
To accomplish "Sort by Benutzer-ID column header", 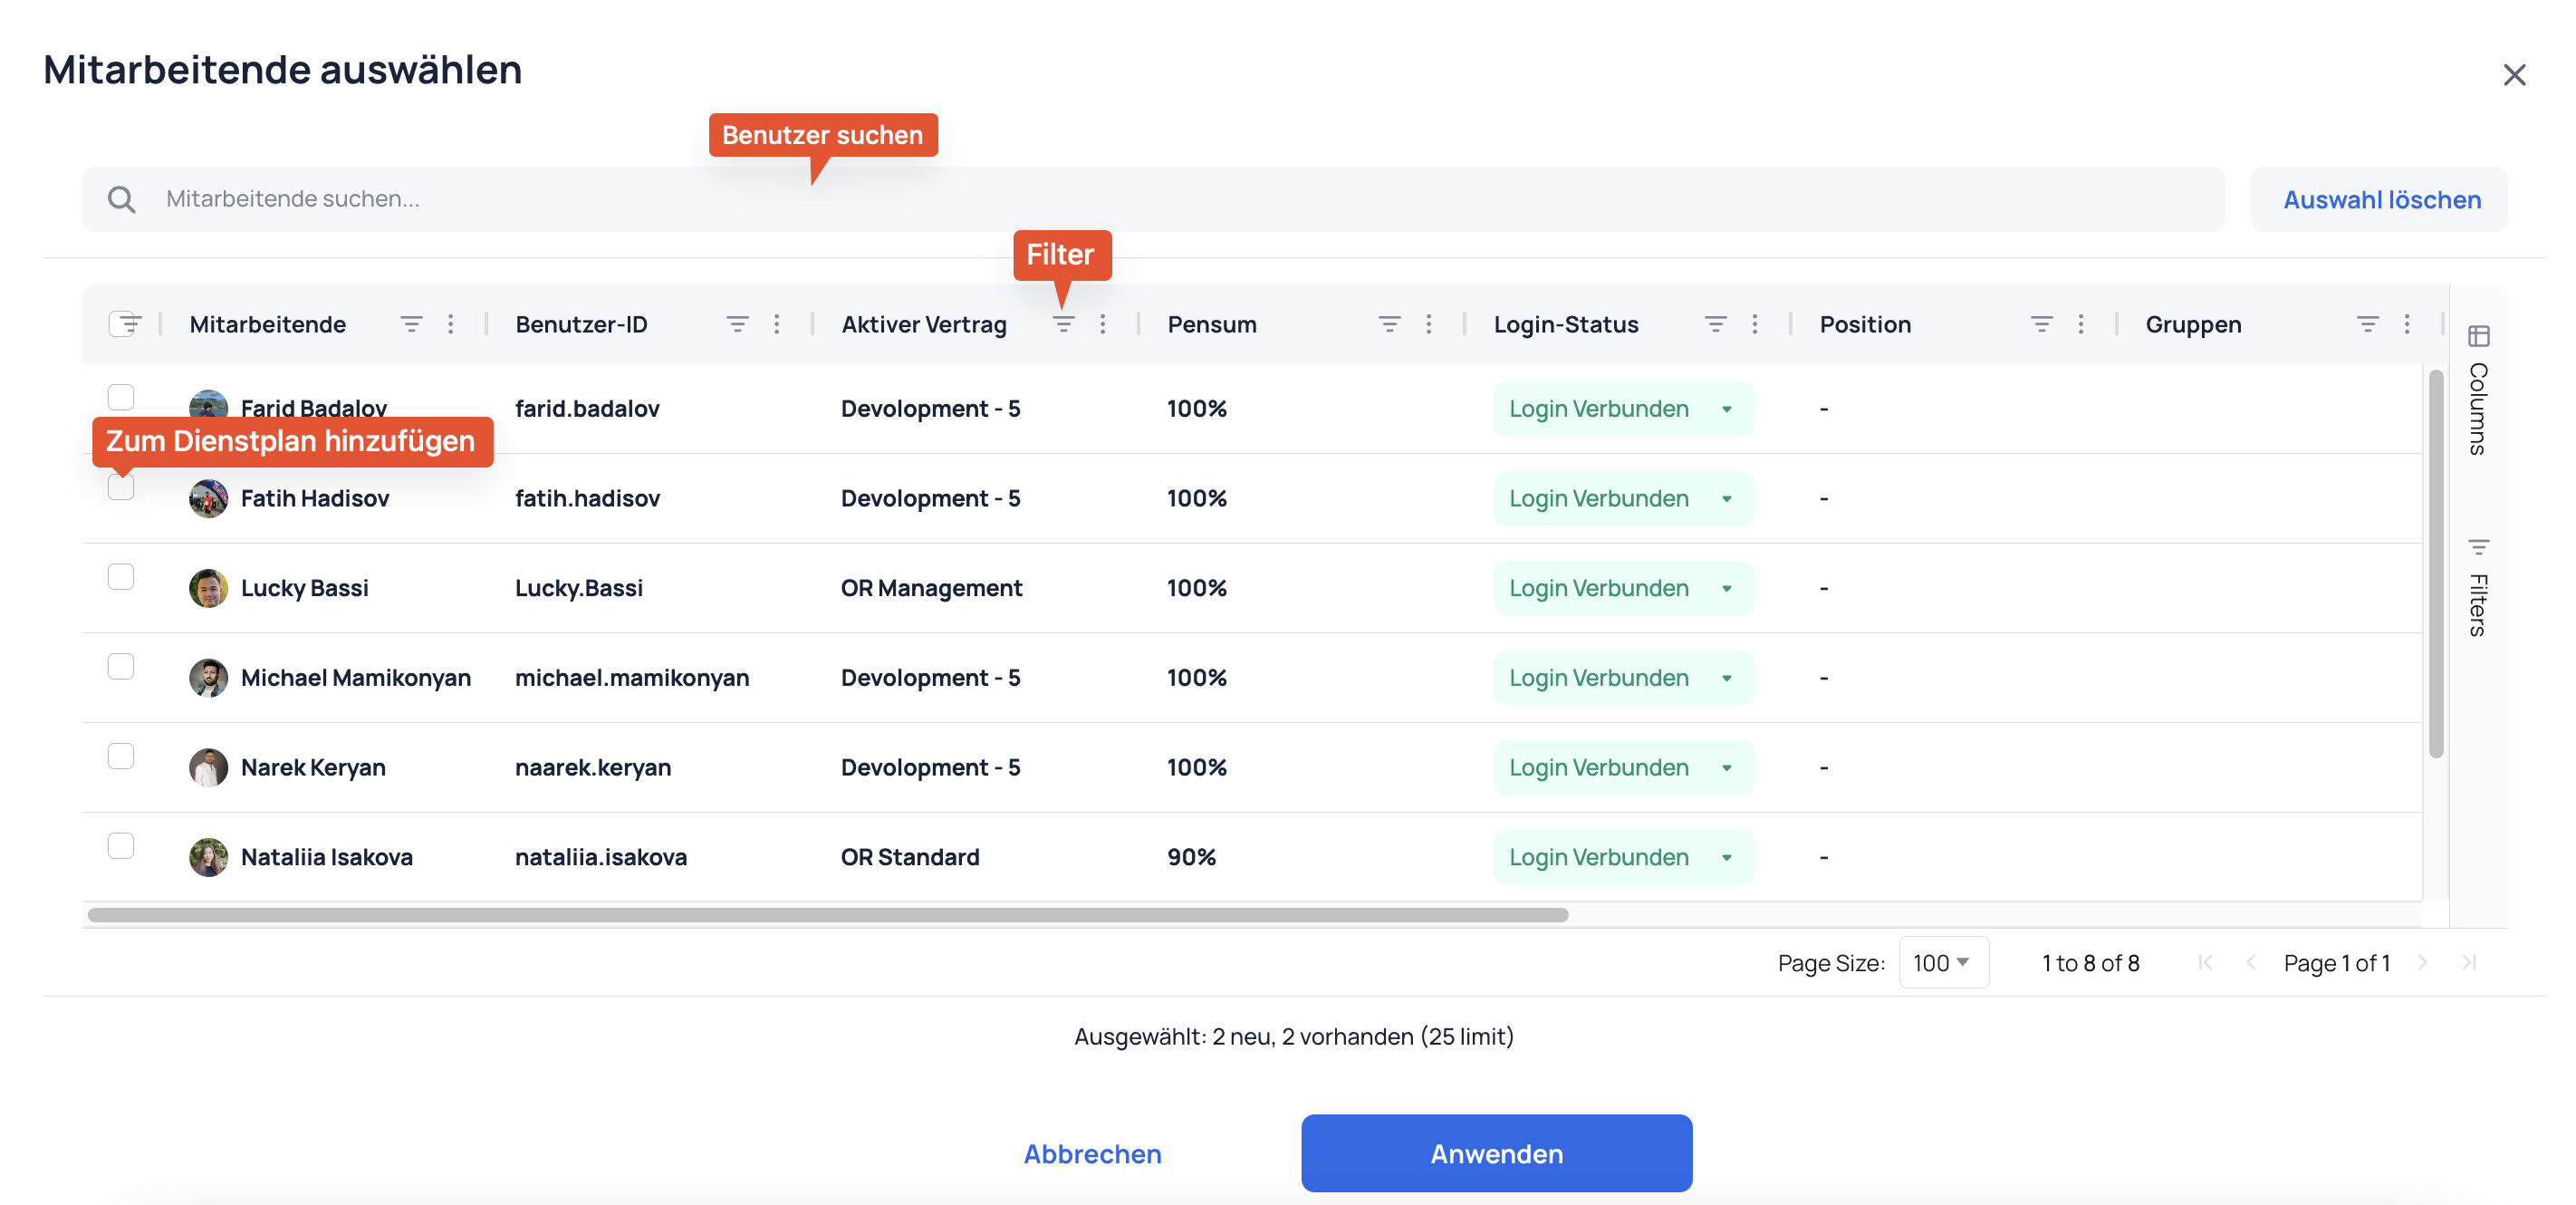I will 581,324.
